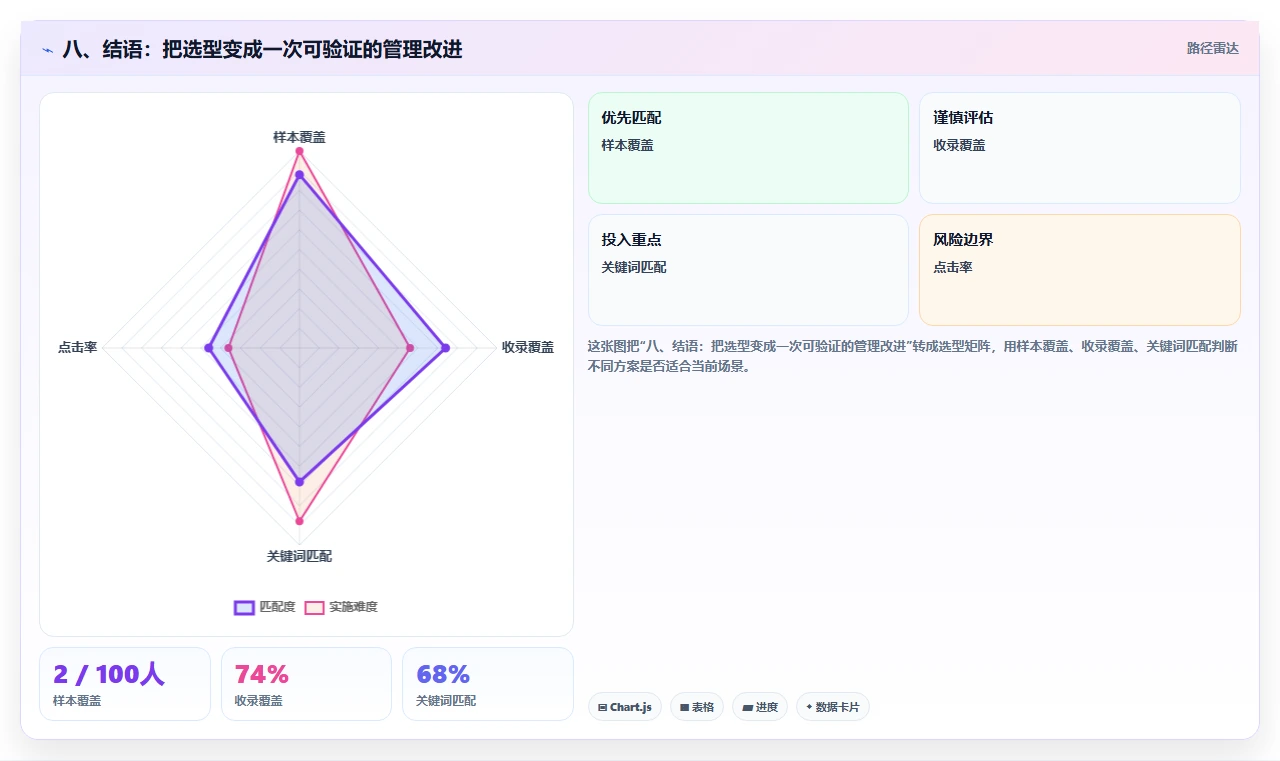
Task: Toggle the 匹配度 legend swatch
Action: 245,607
